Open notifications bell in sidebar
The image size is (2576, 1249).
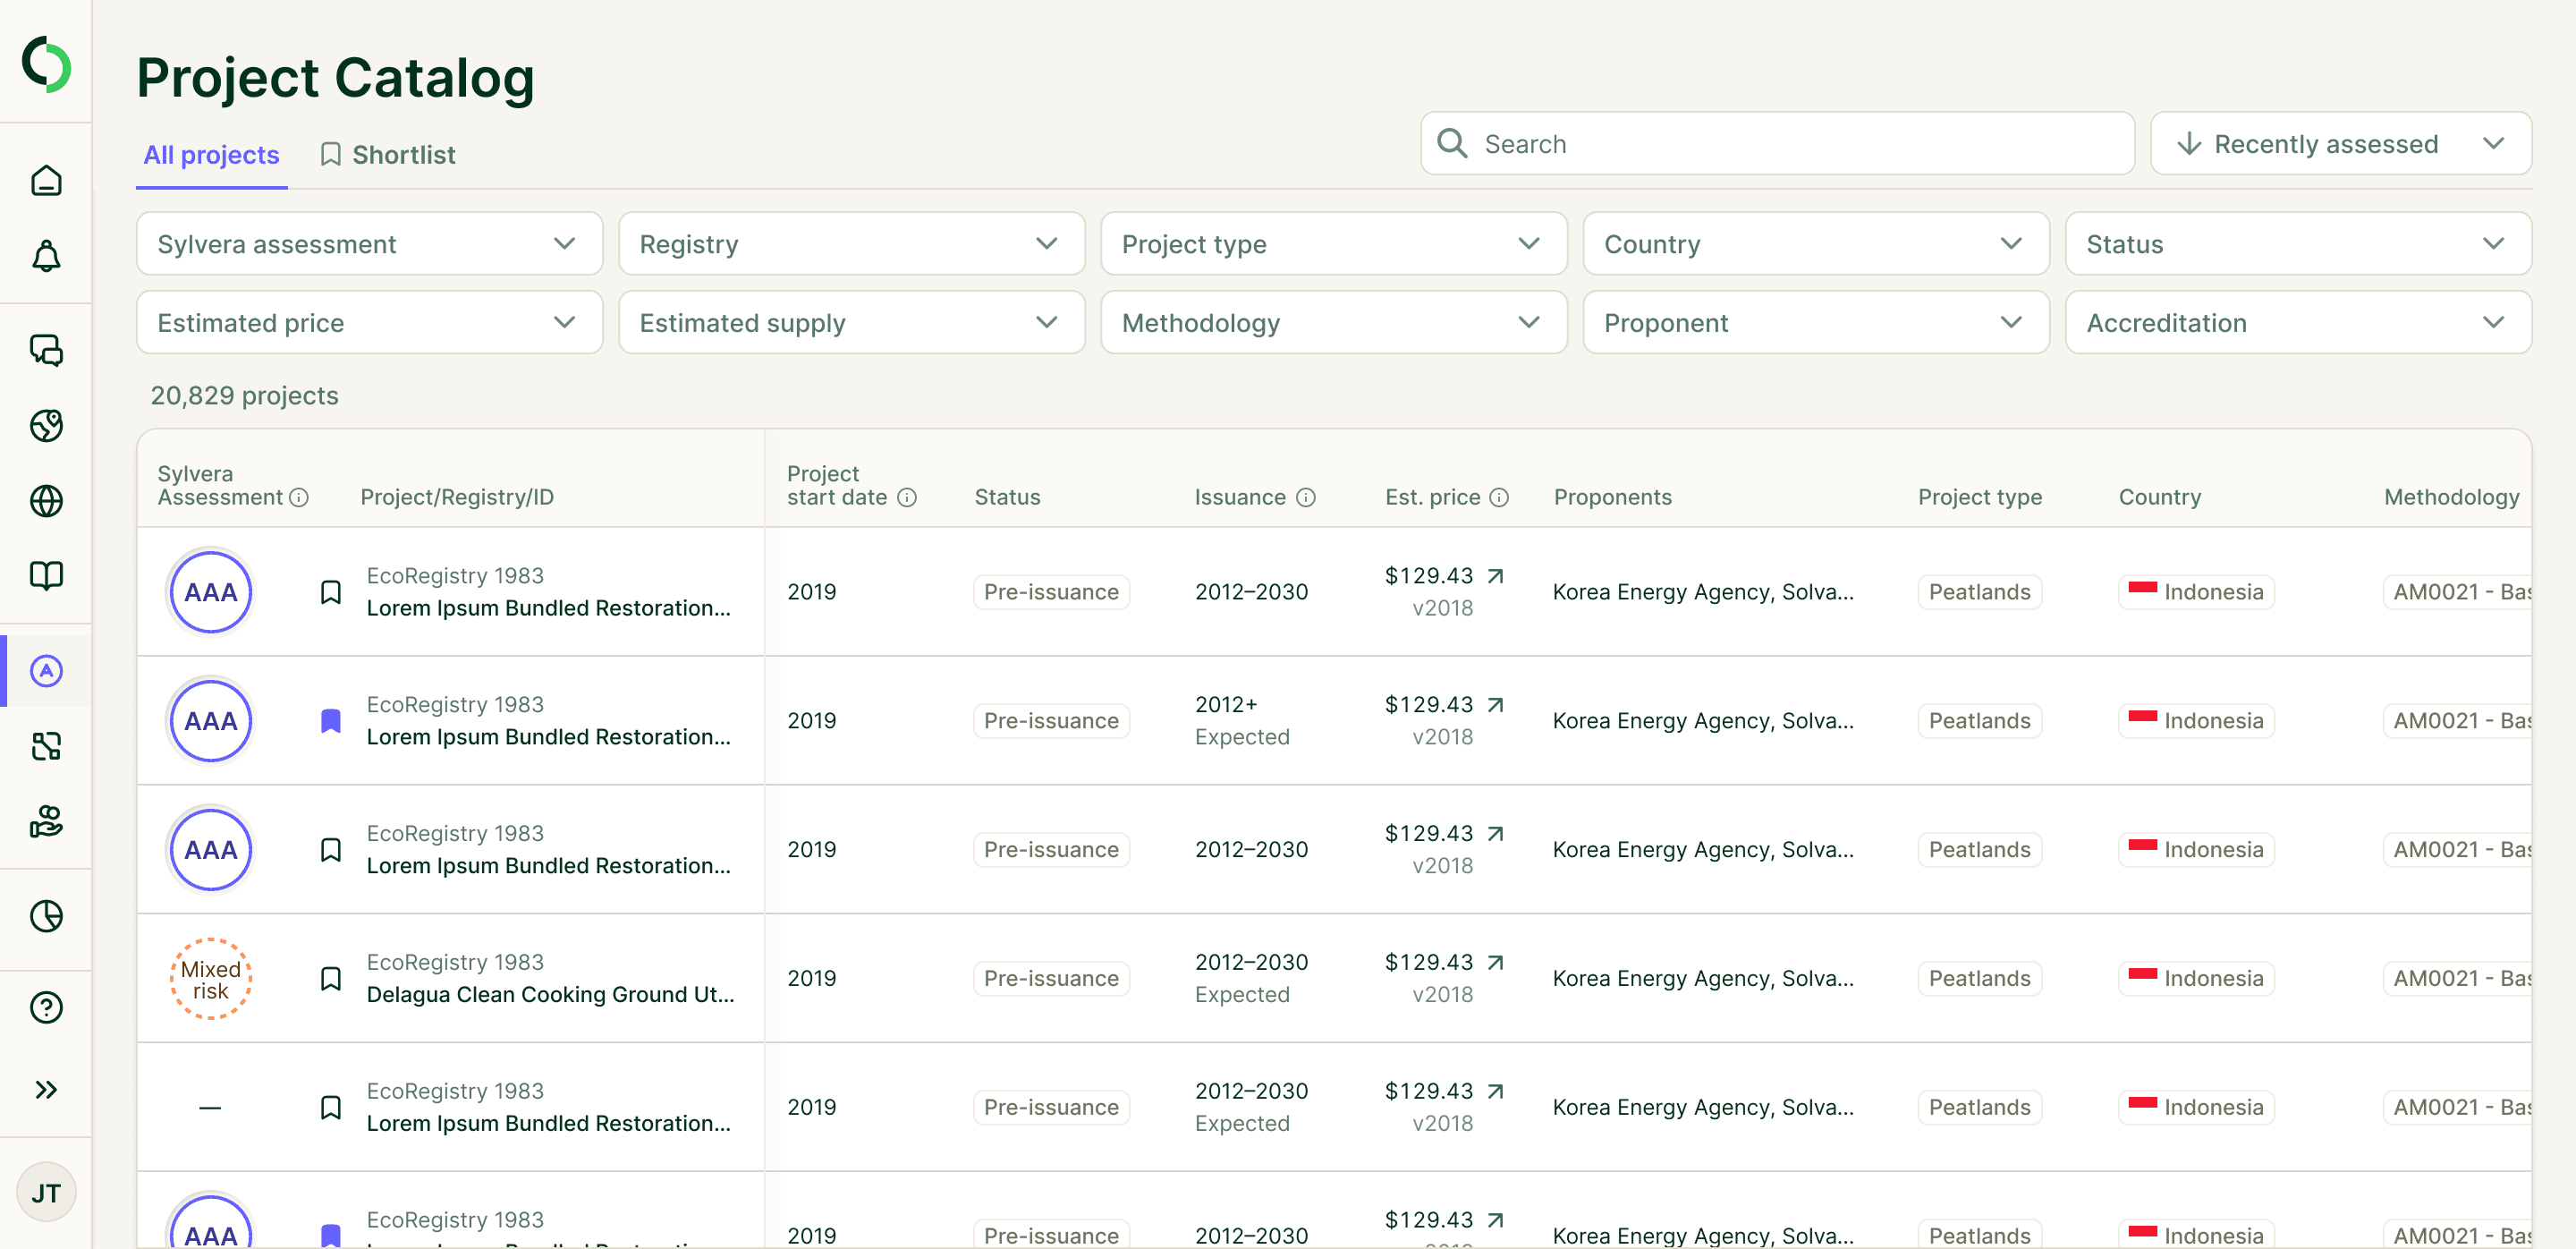click(x=46, y=256)
